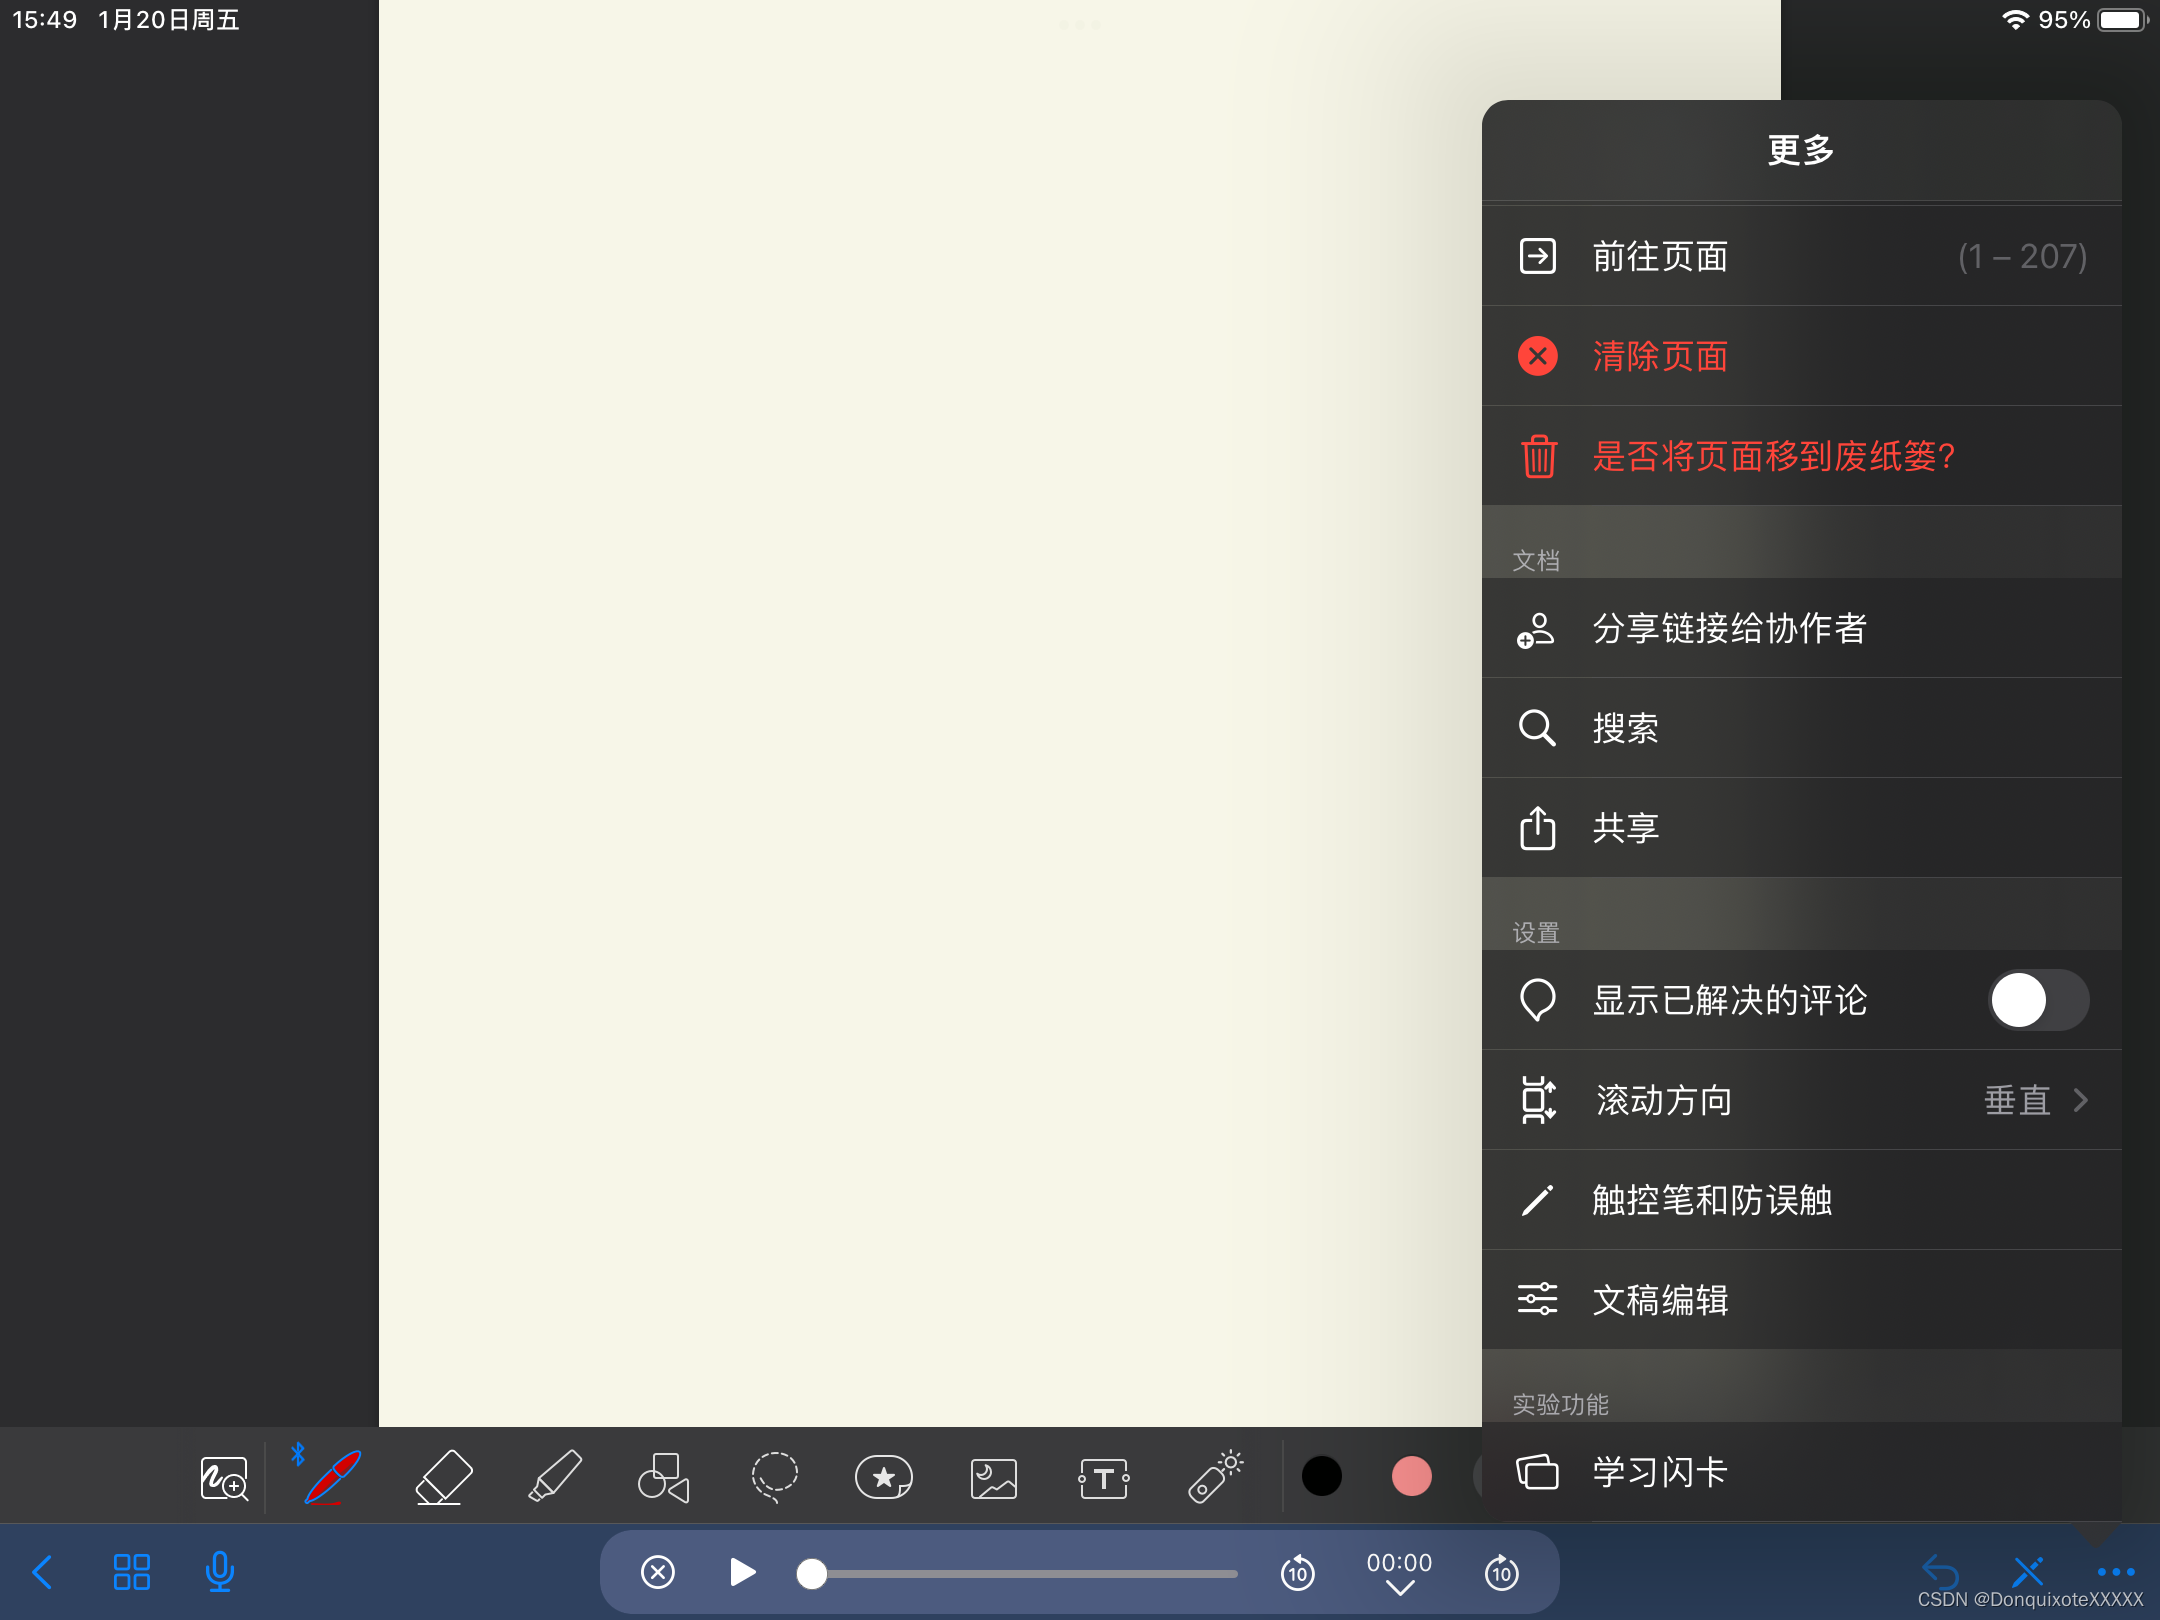This screenshot has width=2160, height=1620.
Task: Open the shapes tool
Action: pyautogui.click(x=663, y=1476)
